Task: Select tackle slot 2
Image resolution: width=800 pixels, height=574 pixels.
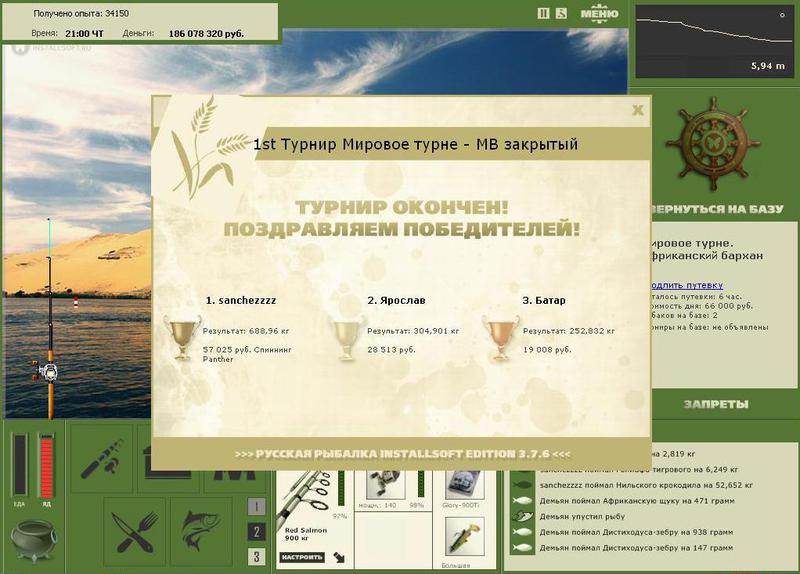Action: pyautogui.click(x=257, y=532)
